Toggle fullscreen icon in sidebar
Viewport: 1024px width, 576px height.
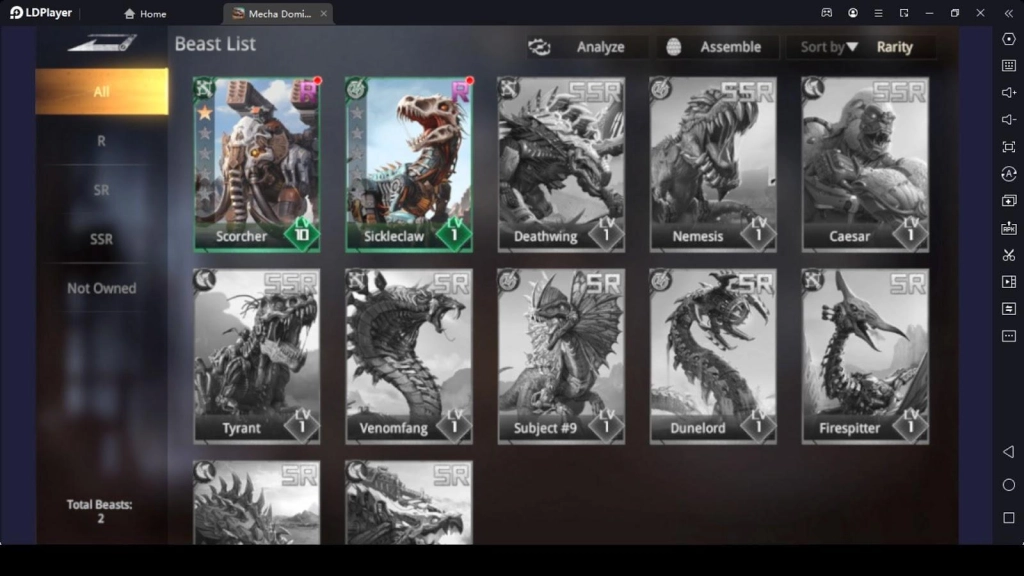click(1009, 147)
